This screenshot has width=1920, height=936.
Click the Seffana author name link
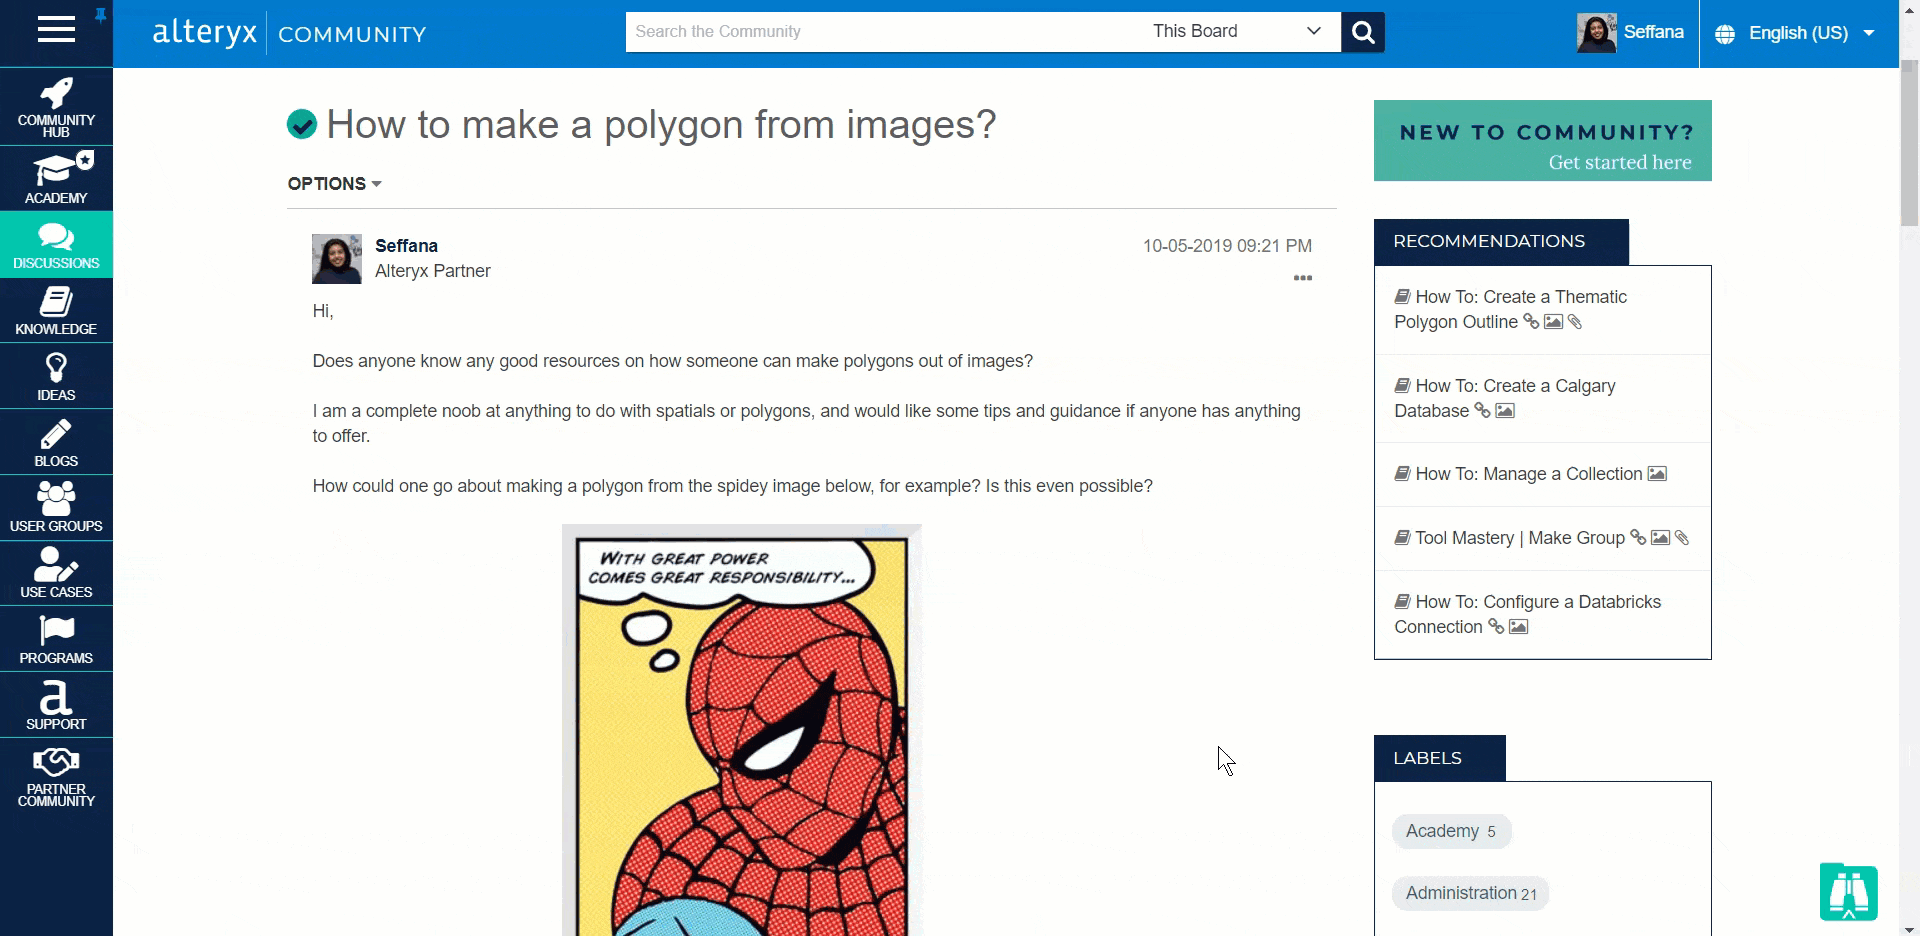(406, 246)
